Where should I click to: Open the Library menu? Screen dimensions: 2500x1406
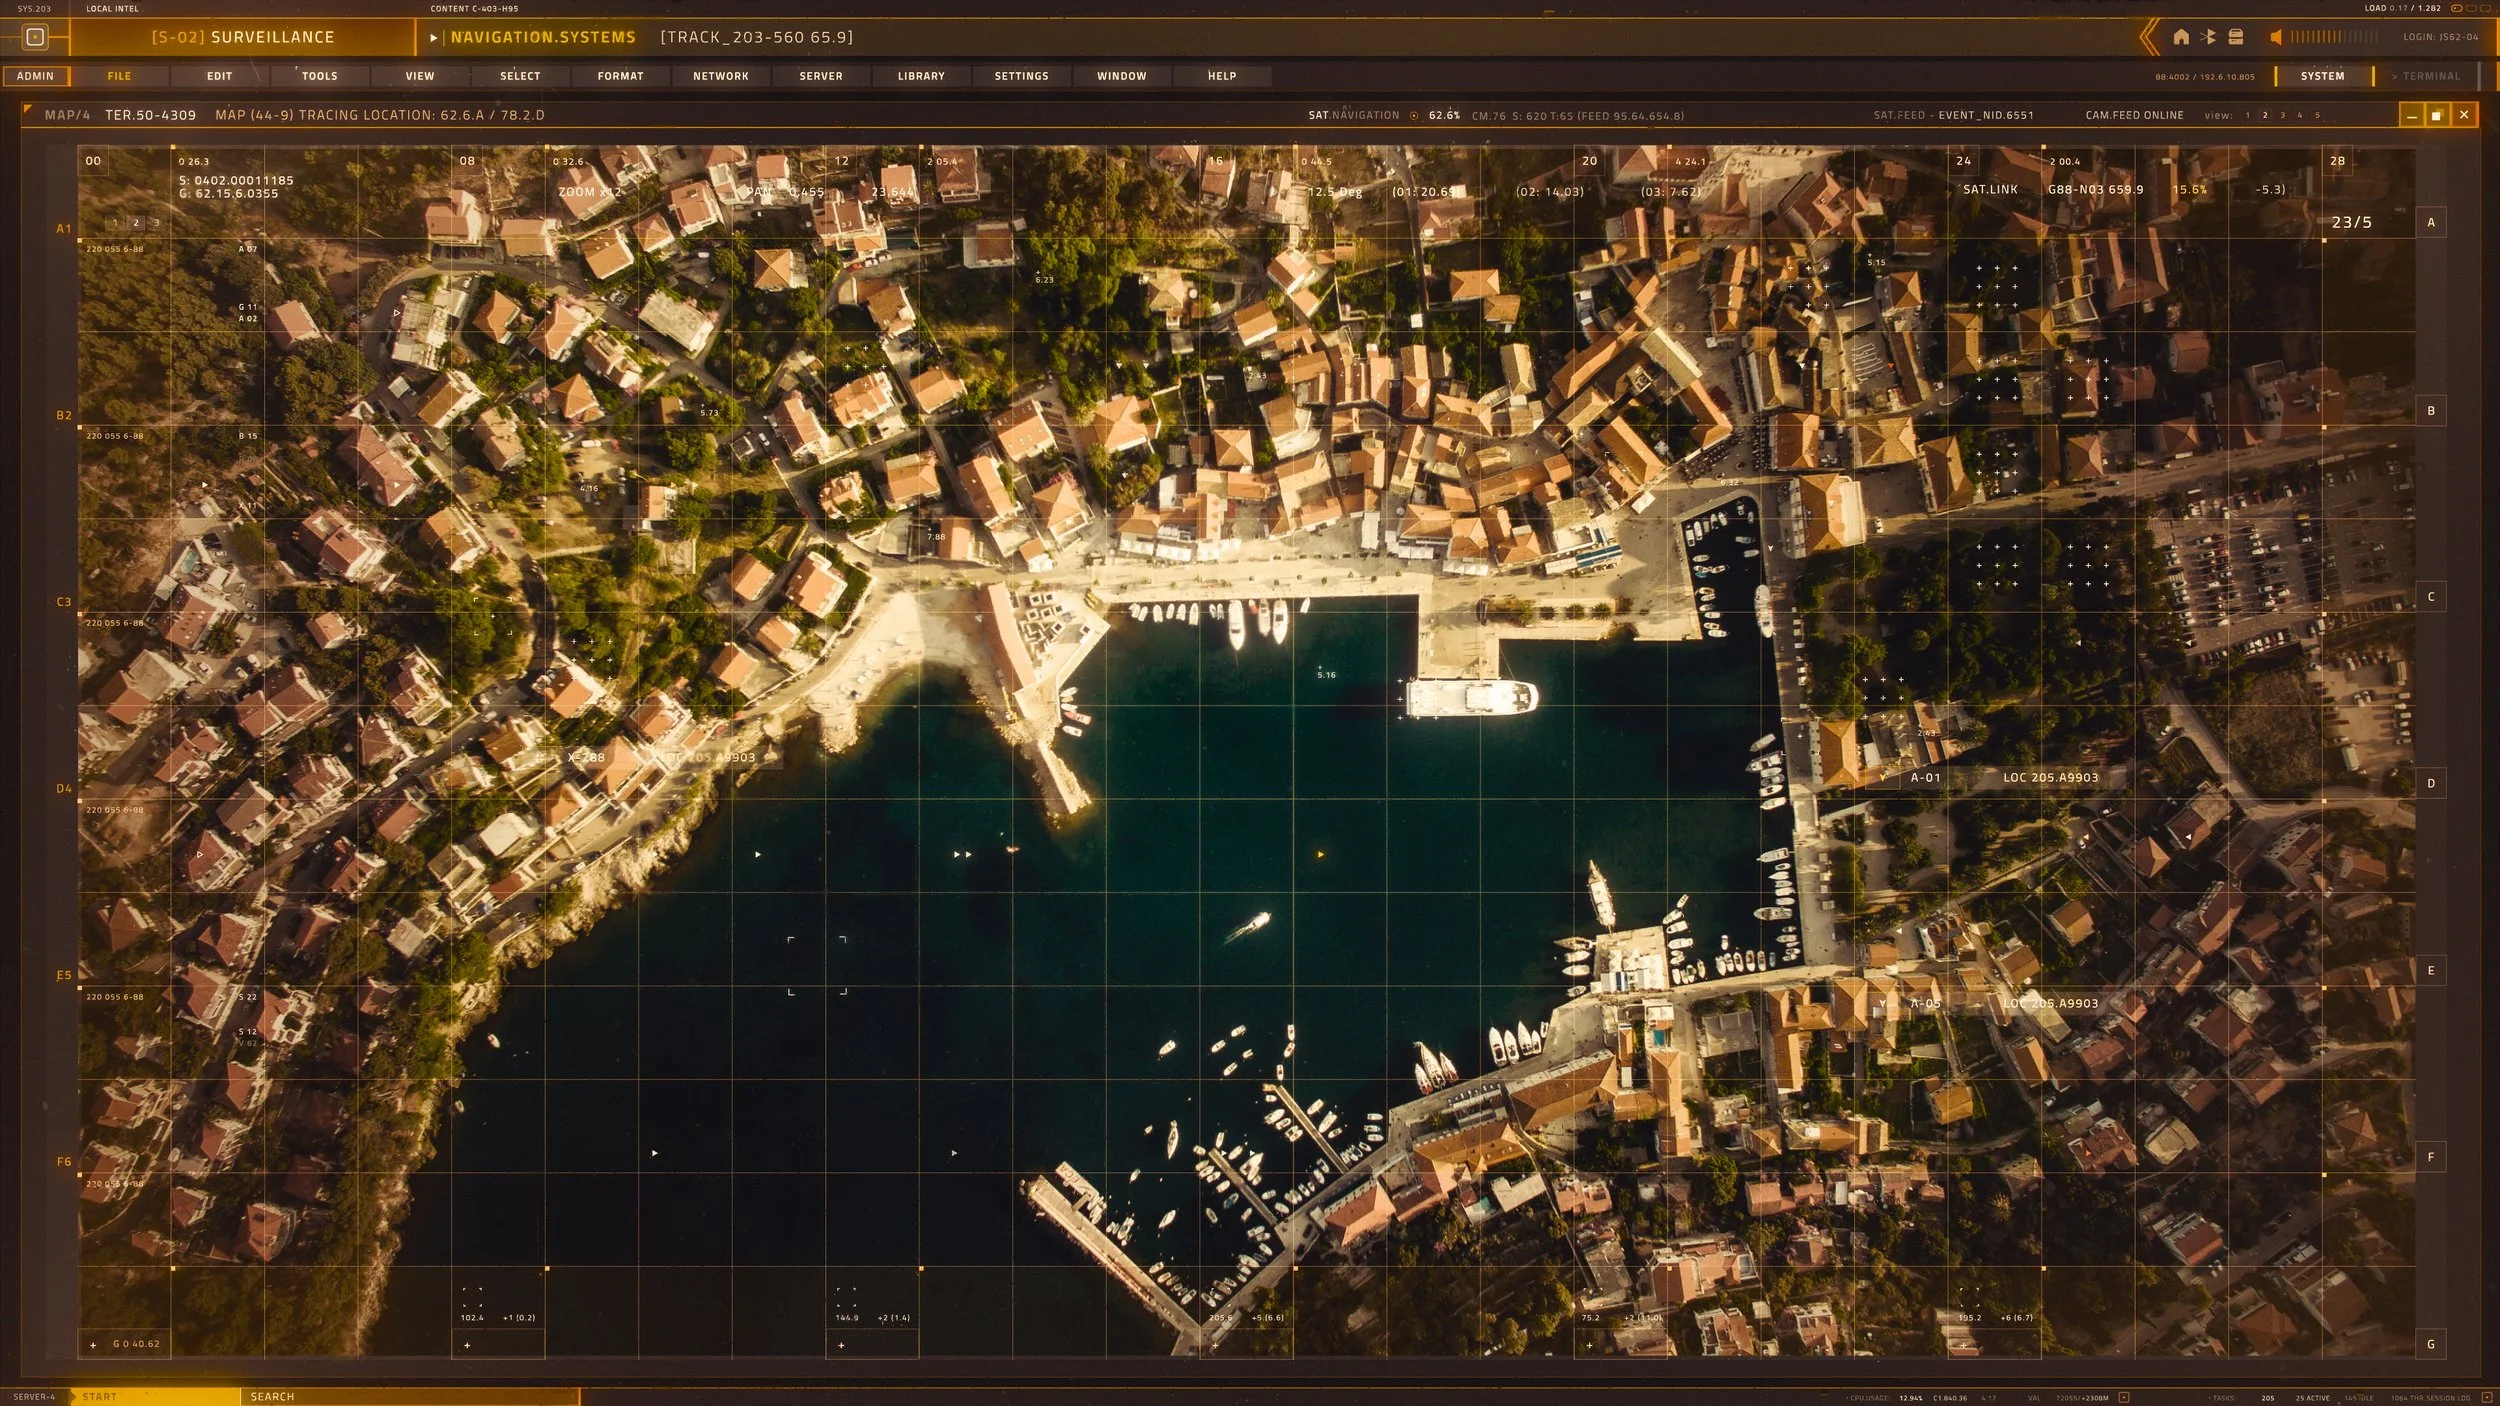point(921,76)
